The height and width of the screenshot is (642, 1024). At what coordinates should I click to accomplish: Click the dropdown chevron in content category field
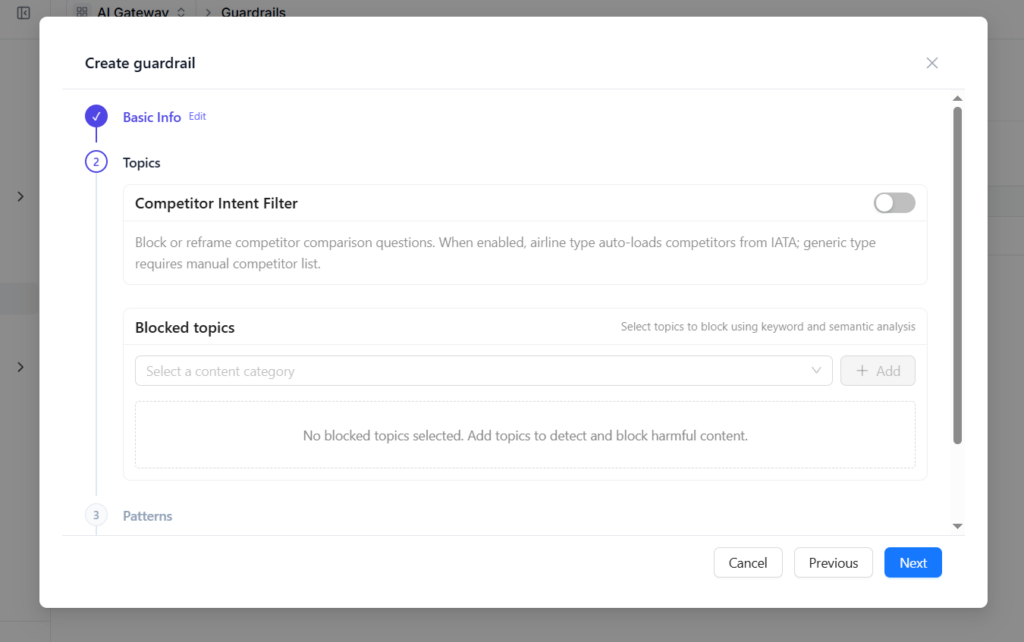816,370
